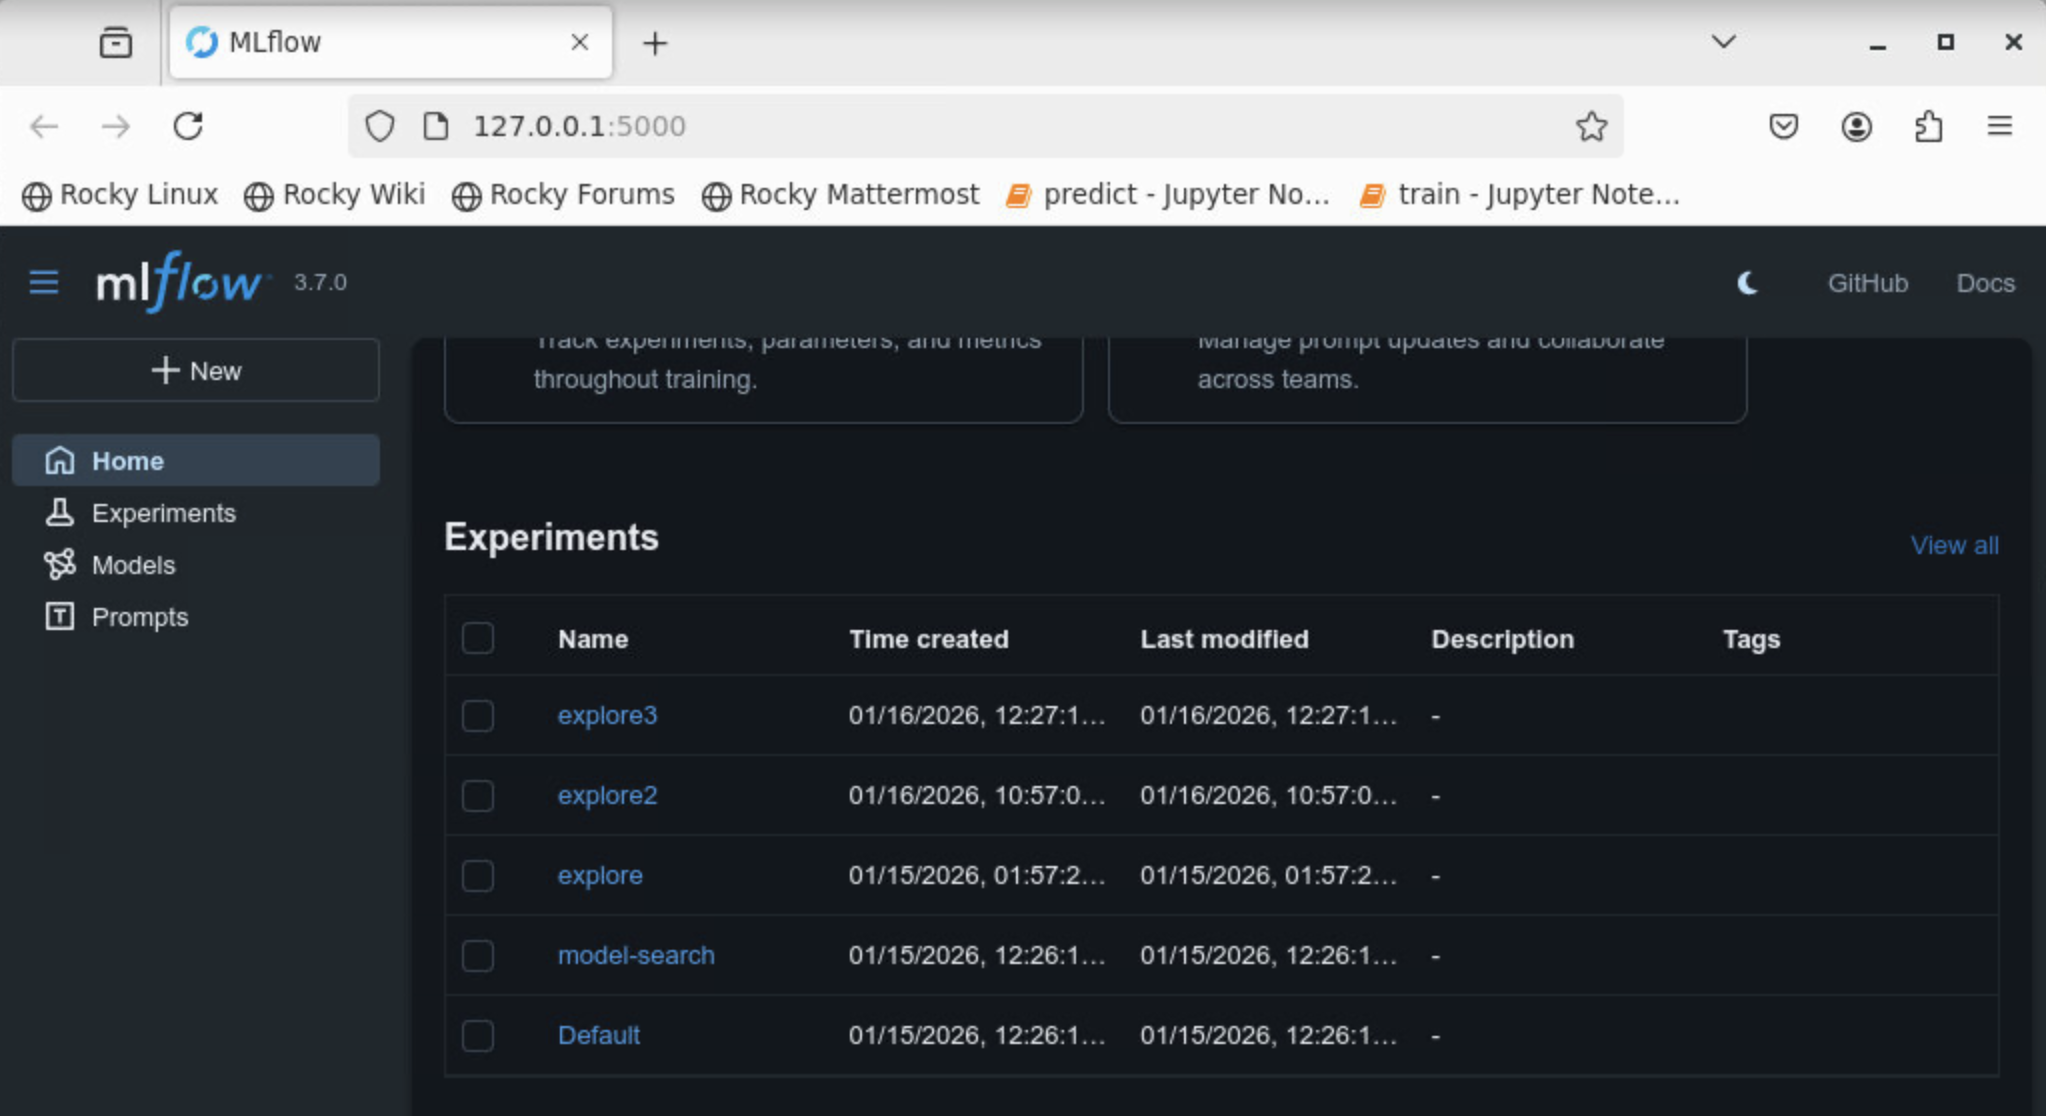Go back in browser history
Viewport: 2046px width, 1116px height.
[x=44, y=126]
